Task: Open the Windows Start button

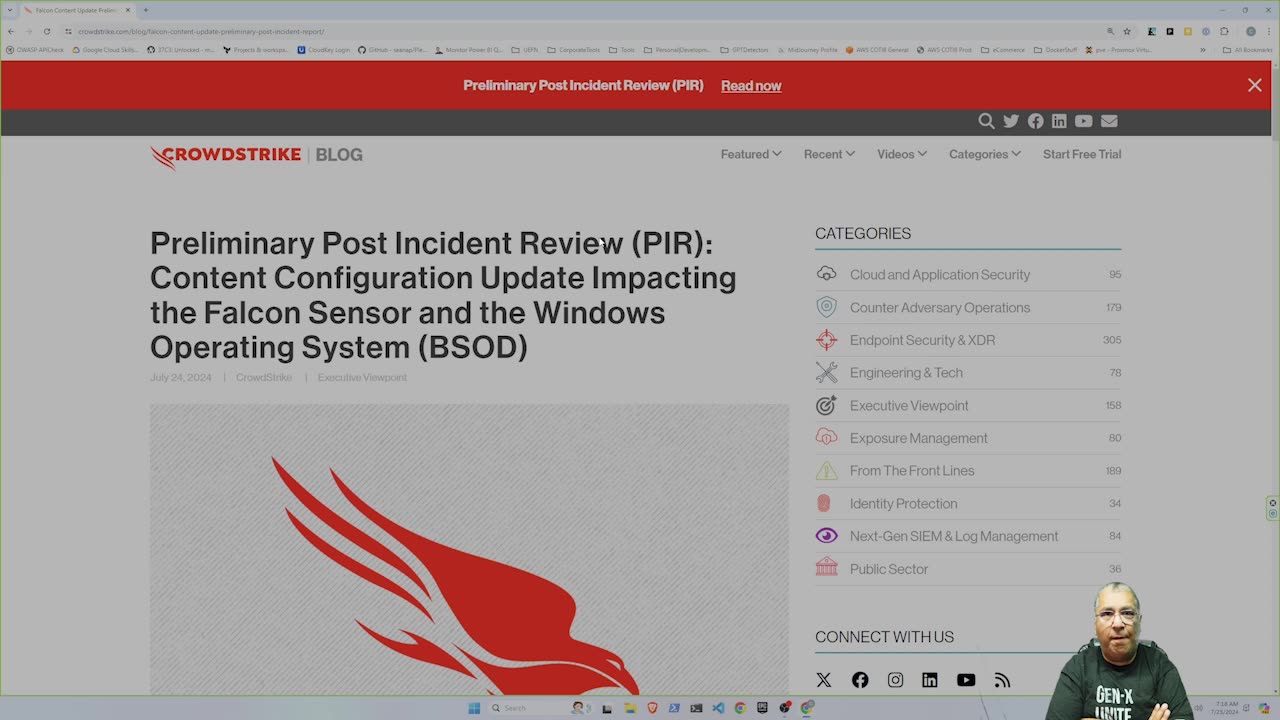Action: pos(474,708)
